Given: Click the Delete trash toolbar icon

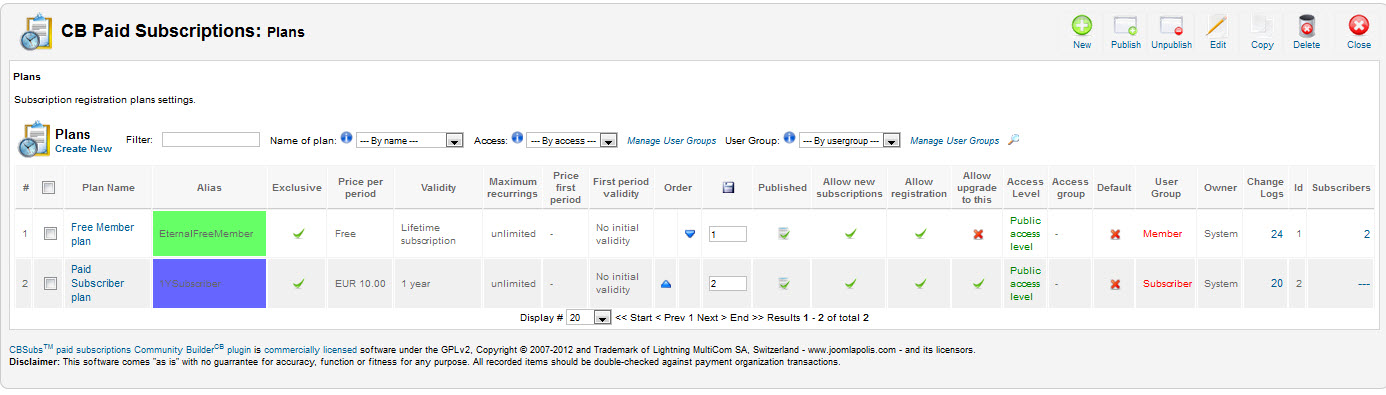Looking at the screenshot, I should [x=1306, y=27].
